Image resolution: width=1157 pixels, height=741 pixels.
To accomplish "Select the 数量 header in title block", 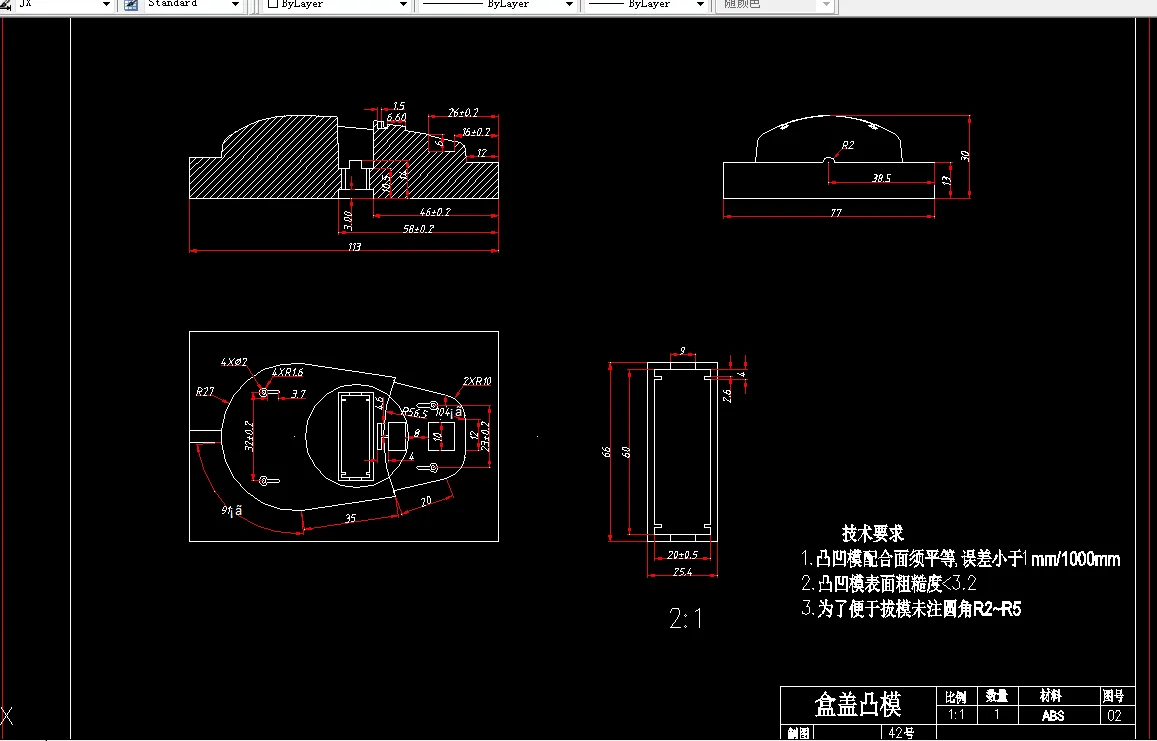I will (x=997, y=696).
